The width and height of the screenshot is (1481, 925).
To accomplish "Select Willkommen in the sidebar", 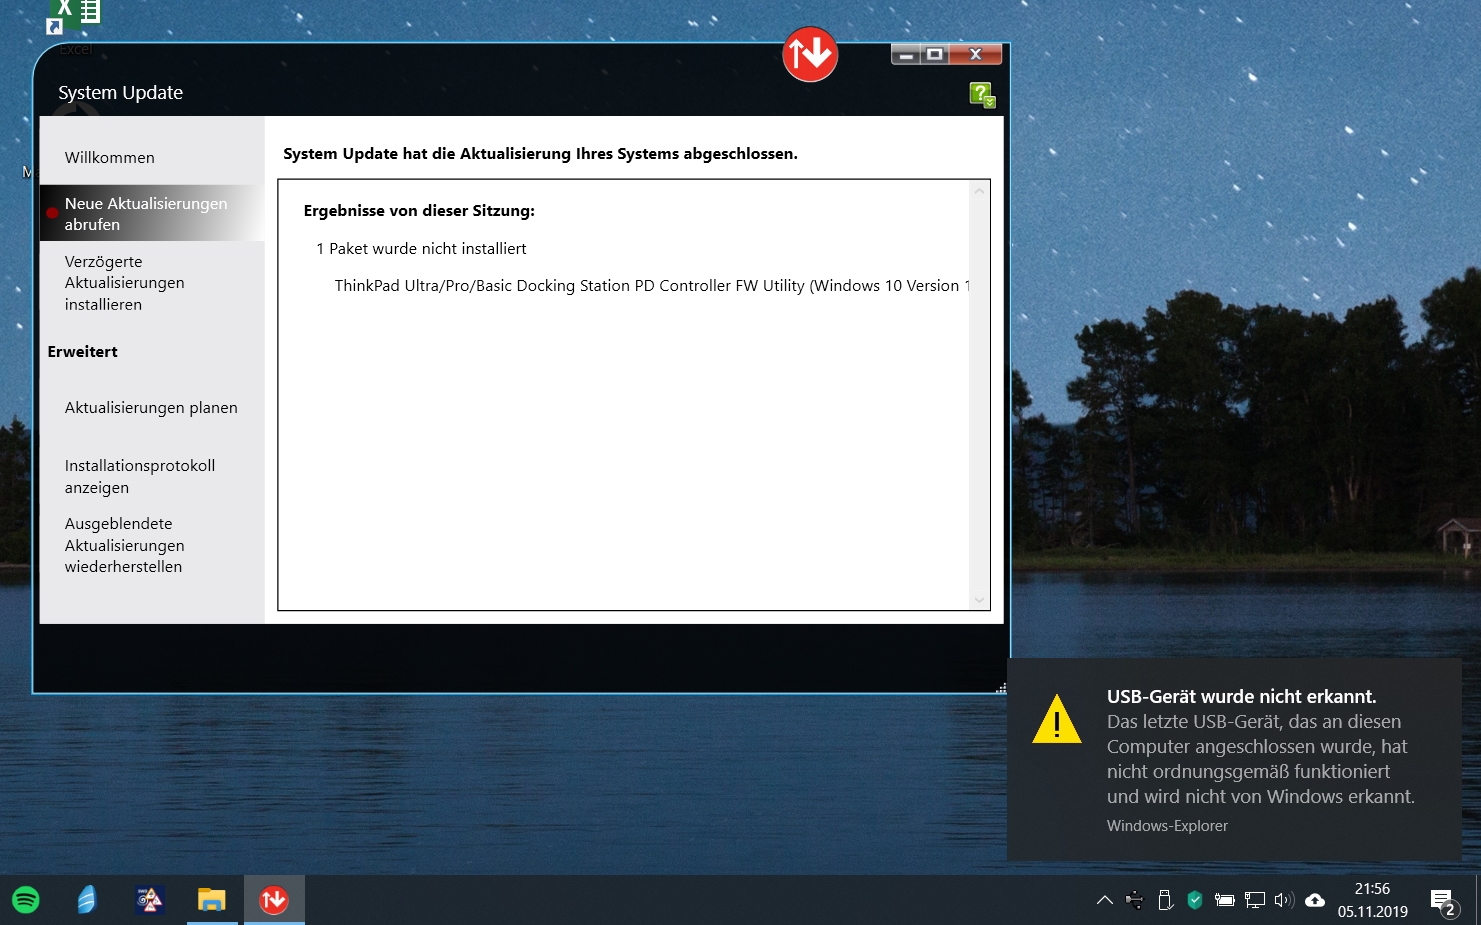I will pyautogui.click(x=110, y=158).
